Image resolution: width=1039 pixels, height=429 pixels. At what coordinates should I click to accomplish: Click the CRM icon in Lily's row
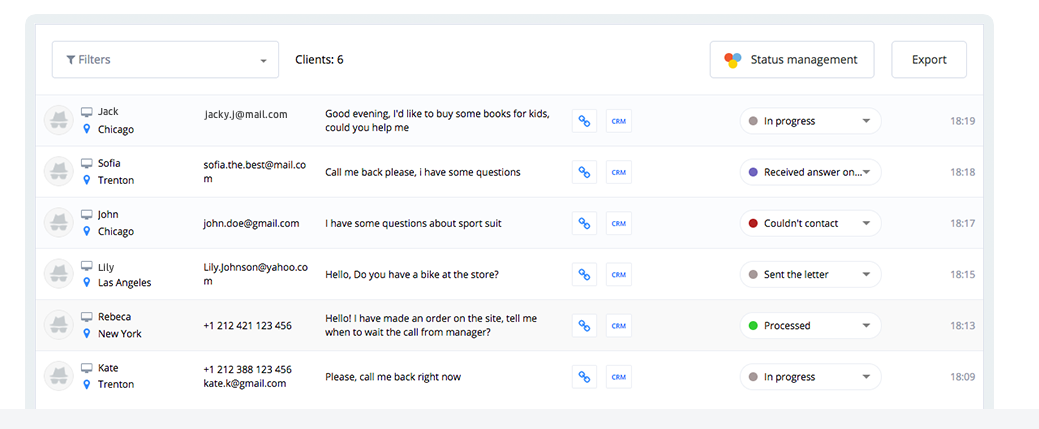click(618, 274)
